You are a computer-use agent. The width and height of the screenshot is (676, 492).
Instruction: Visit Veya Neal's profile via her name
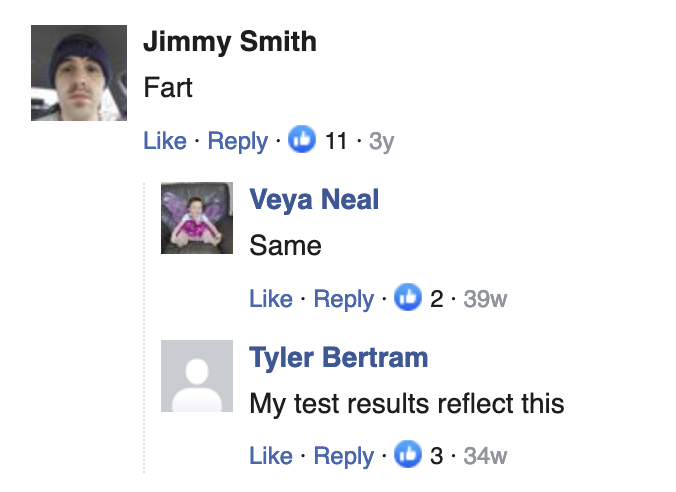(x=314, y=200)
